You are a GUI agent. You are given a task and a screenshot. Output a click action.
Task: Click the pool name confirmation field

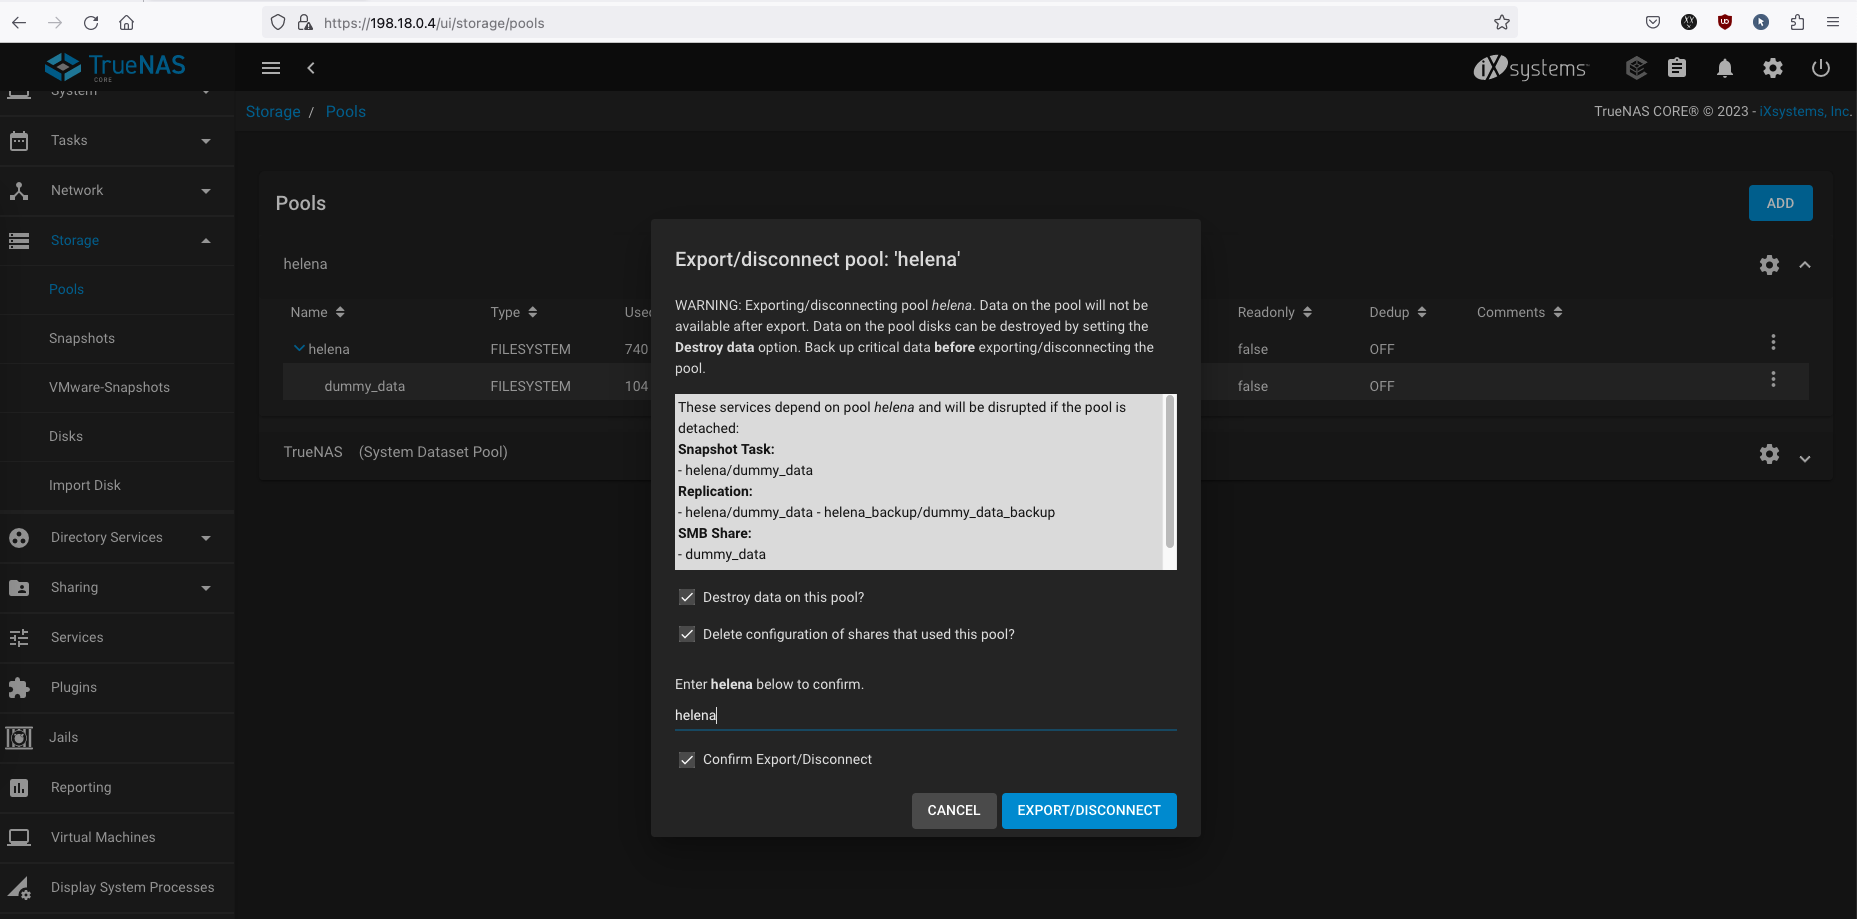[x=924, y=716]
